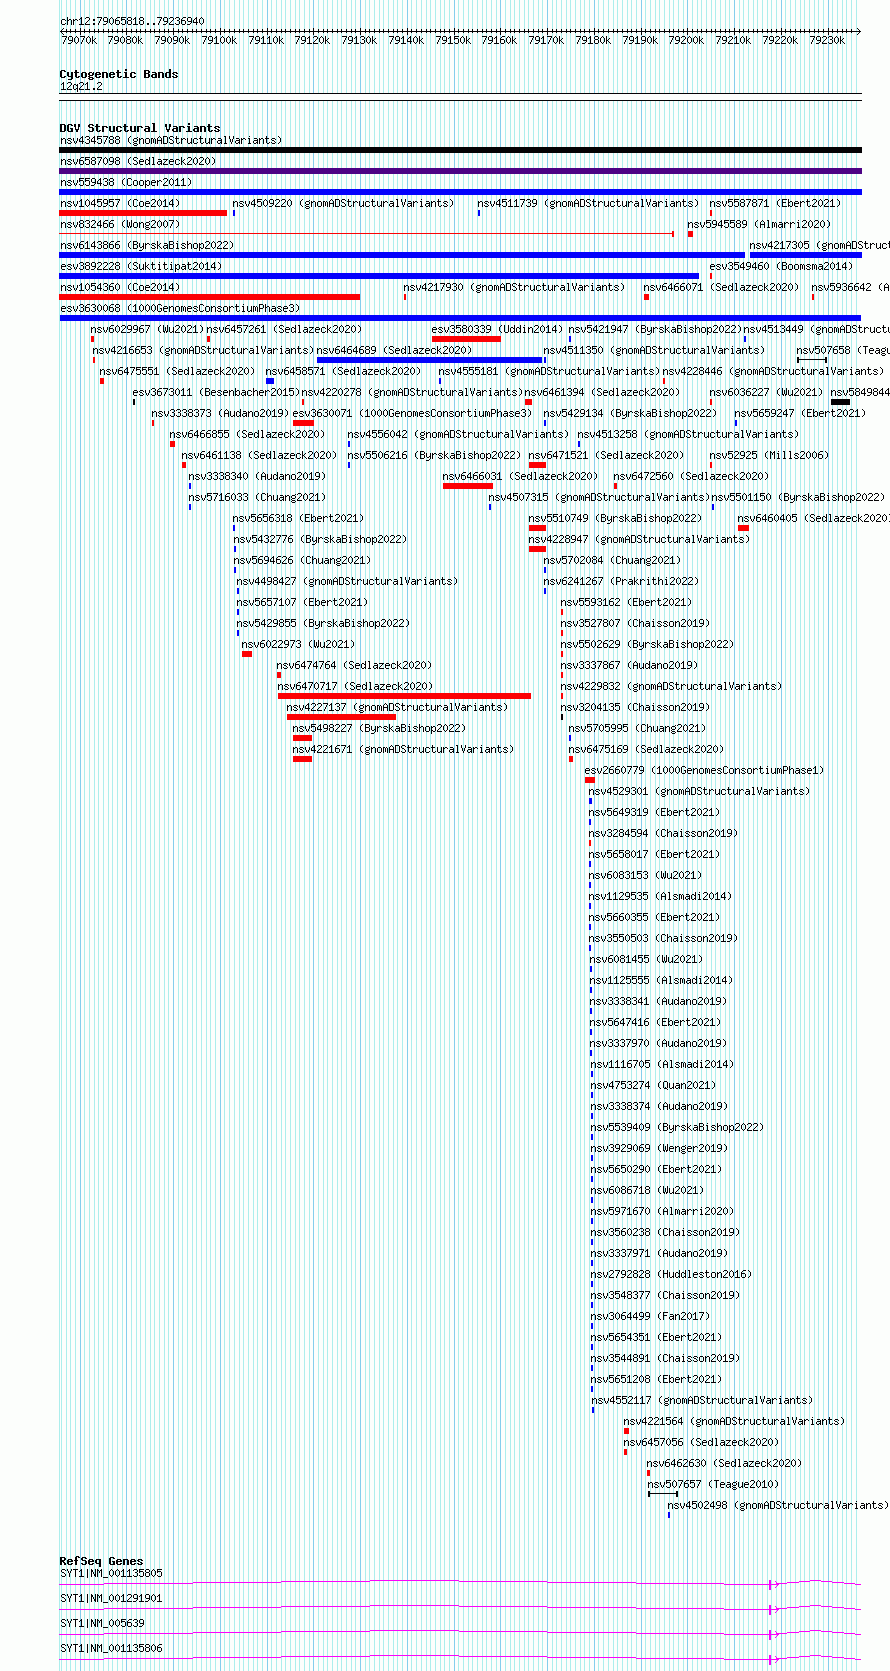This screenshot has height=1671, width=890.
Task: Click esv3630068 (1000GenomesConsortiumPhase3) label
Action: click(180, 309)
